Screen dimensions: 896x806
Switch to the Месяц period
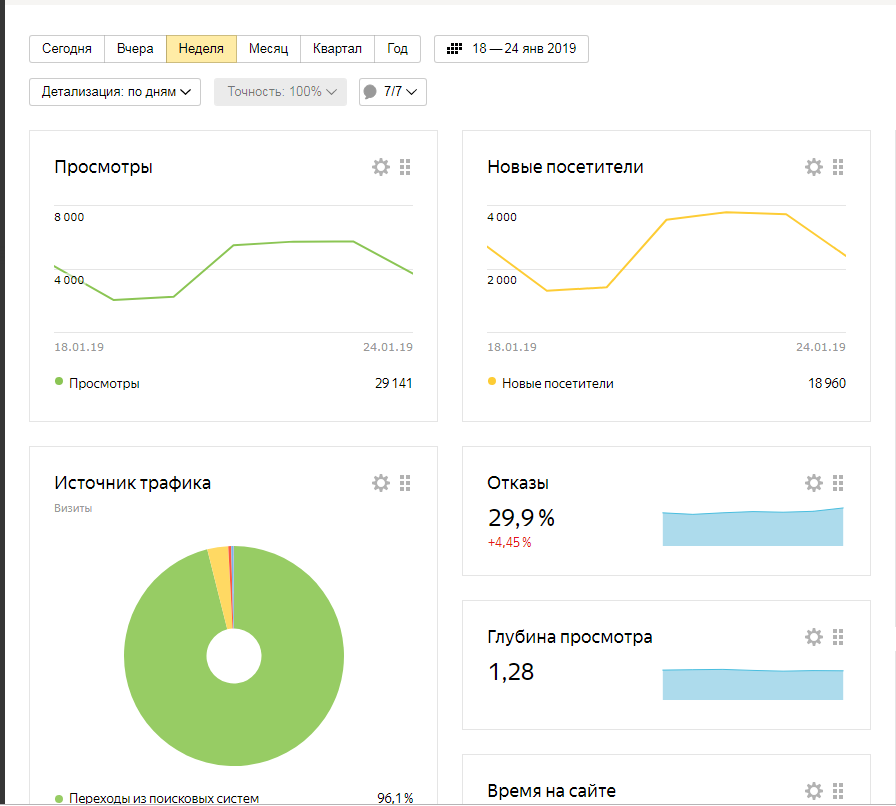(269, 49)
